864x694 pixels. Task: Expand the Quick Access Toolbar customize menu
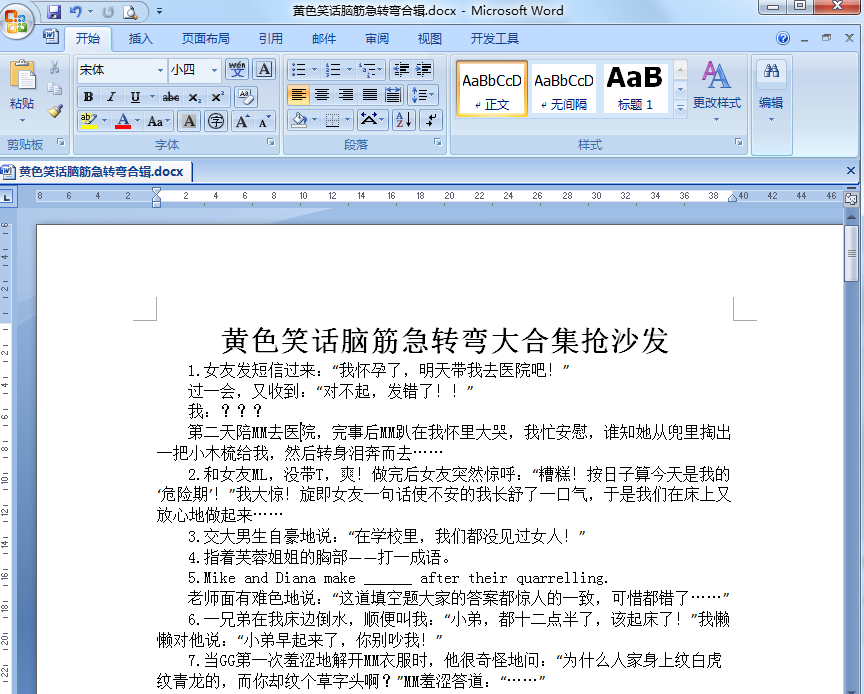click(160, 11)
